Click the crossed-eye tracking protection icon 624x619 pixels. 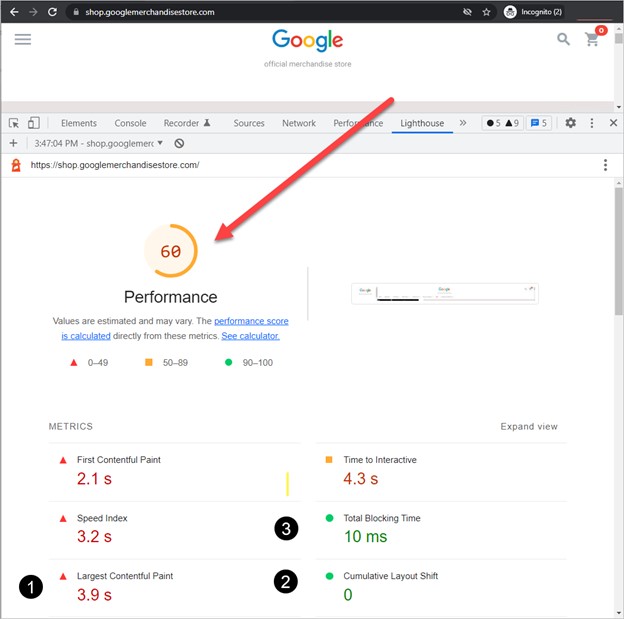pyautogui.click(x=467, y=12)
